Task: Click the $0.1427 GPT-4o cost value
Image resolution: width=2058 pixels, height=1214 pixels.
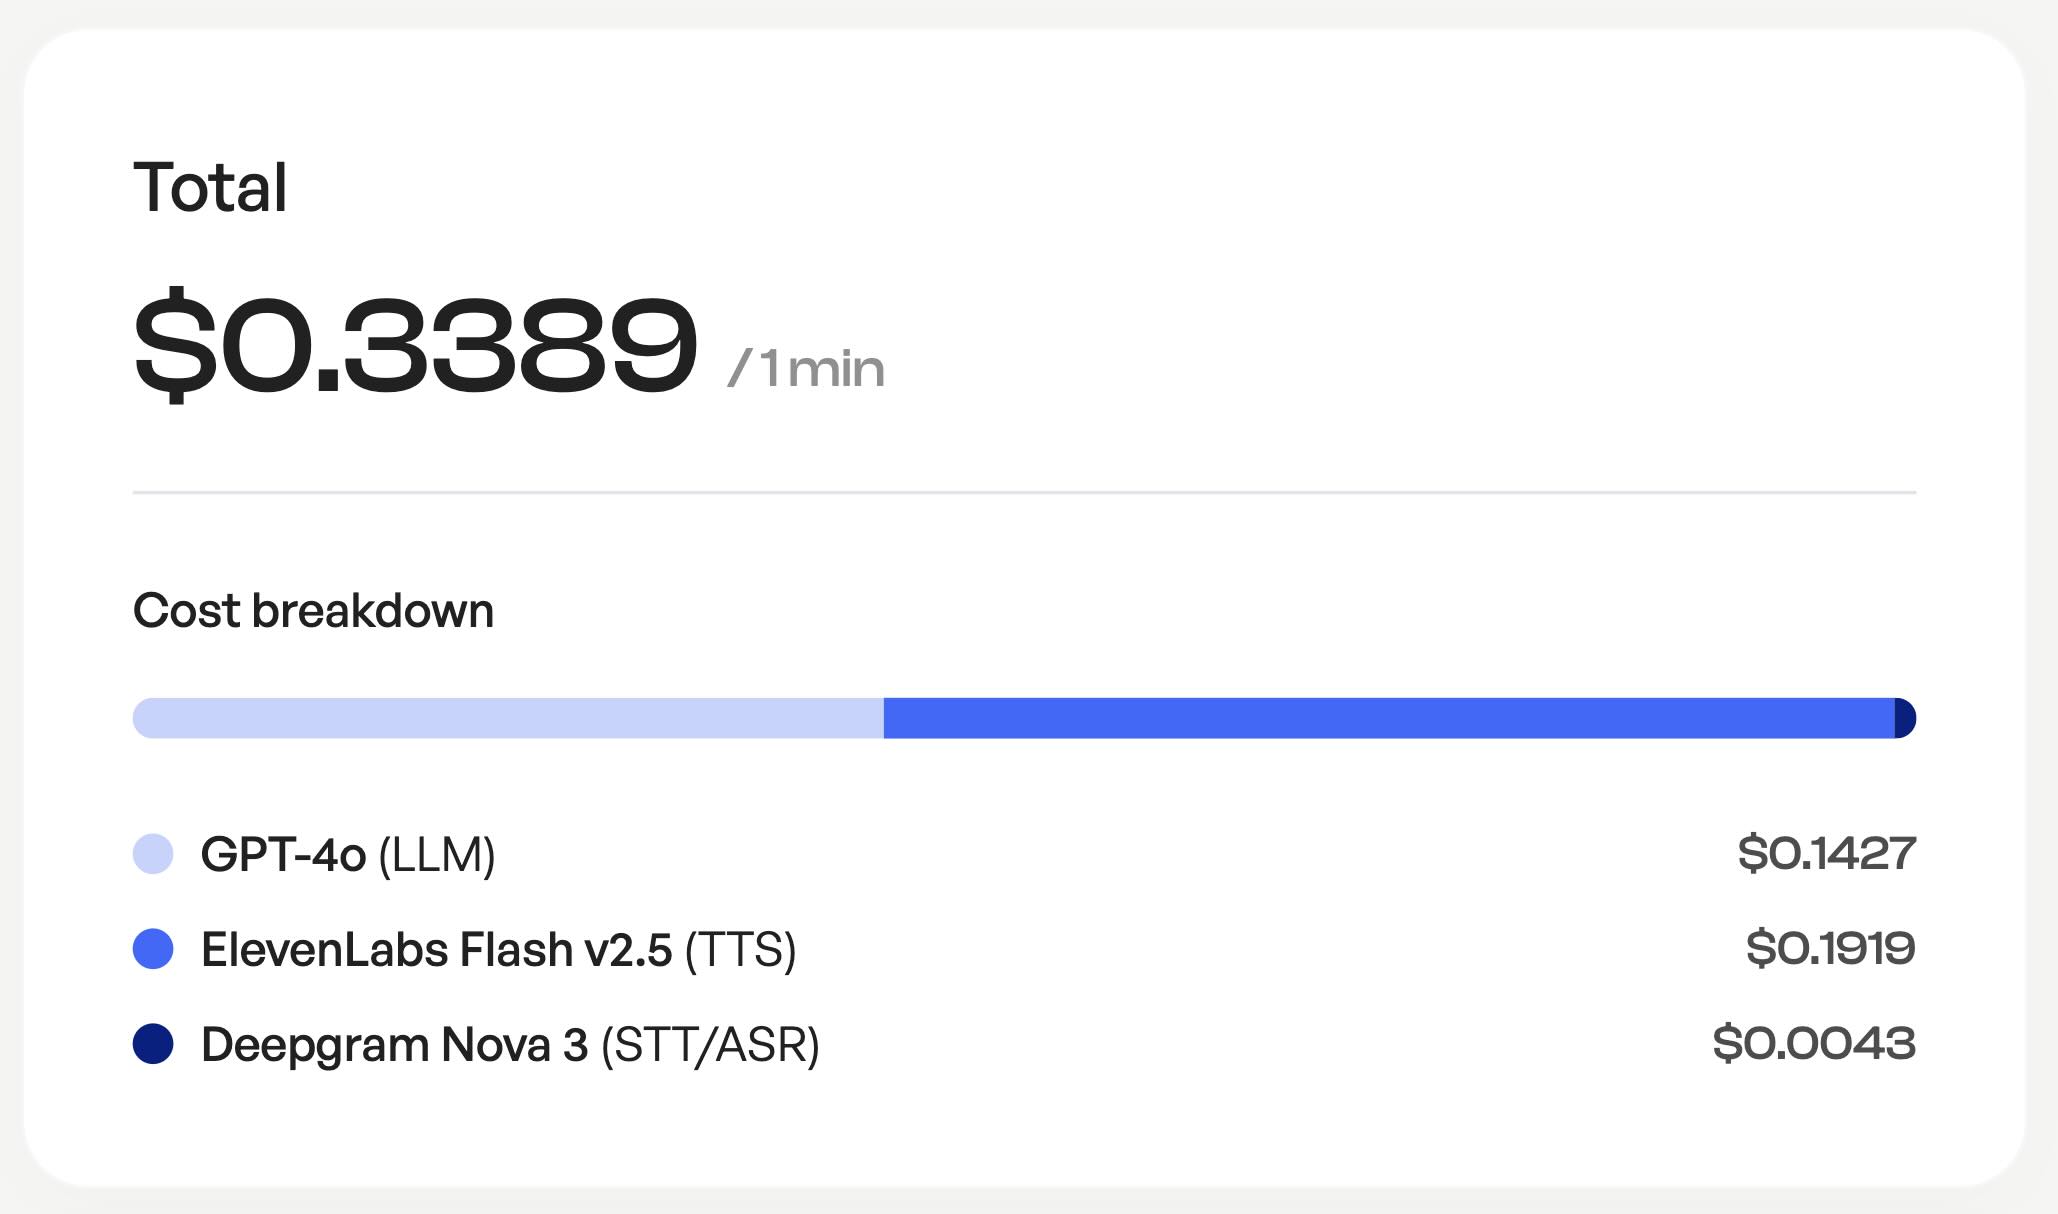Action: 1827,853
